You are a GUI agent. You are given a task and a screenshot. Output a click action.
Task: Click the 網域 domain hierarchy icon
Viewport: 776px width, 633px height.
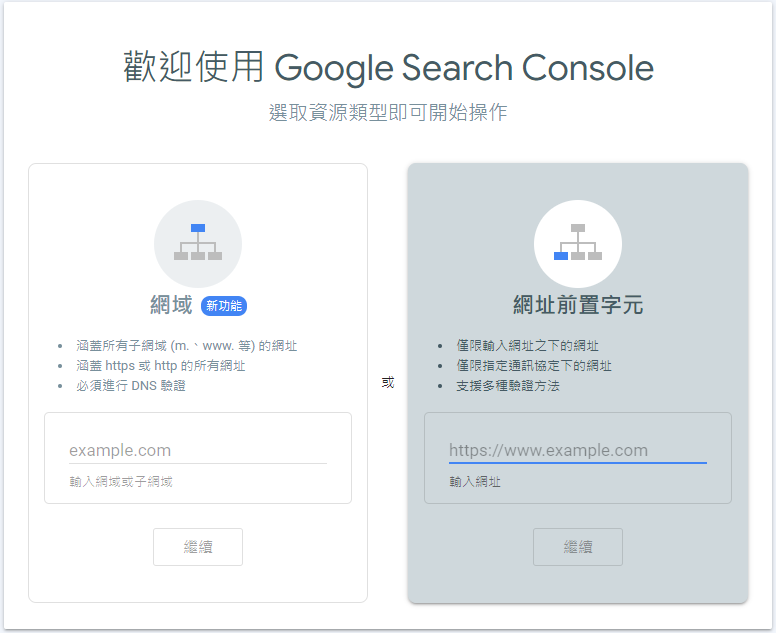pyautogui.click(x=198, y=243)
